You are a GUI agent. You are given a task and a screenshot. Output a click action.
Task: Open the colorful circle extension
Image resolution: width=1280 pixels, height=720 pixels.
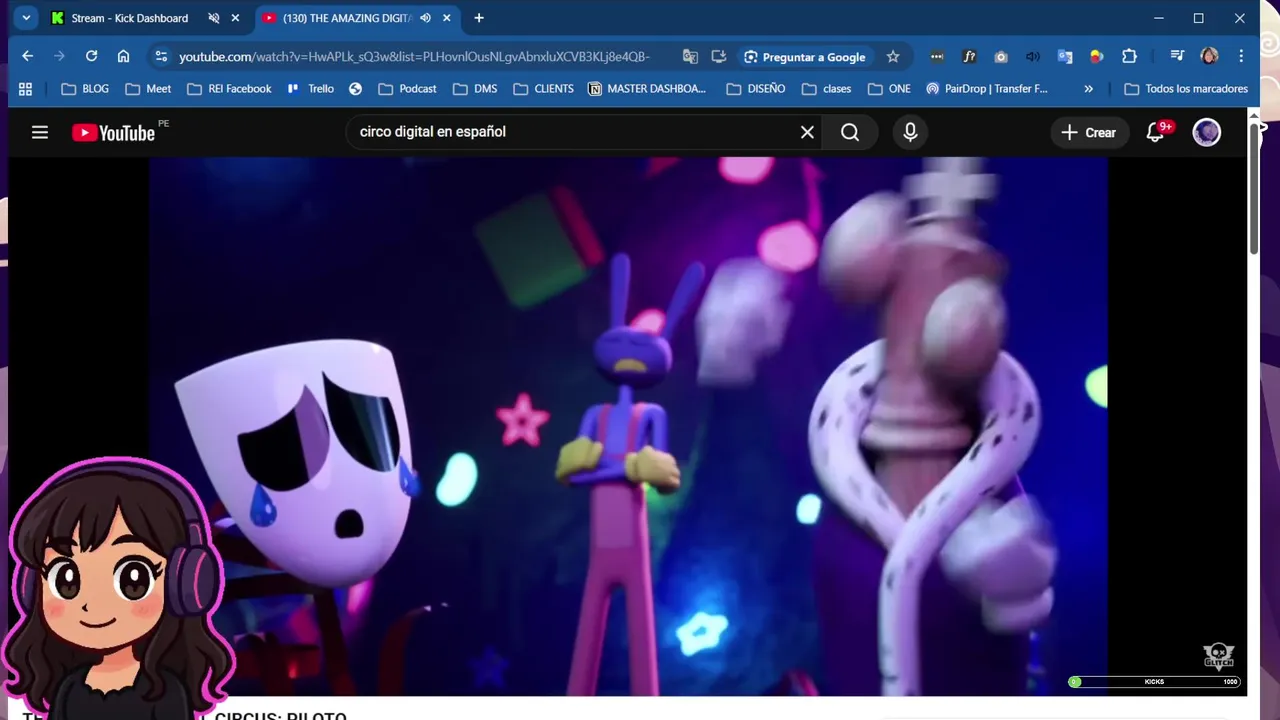tap(1097, 57)
